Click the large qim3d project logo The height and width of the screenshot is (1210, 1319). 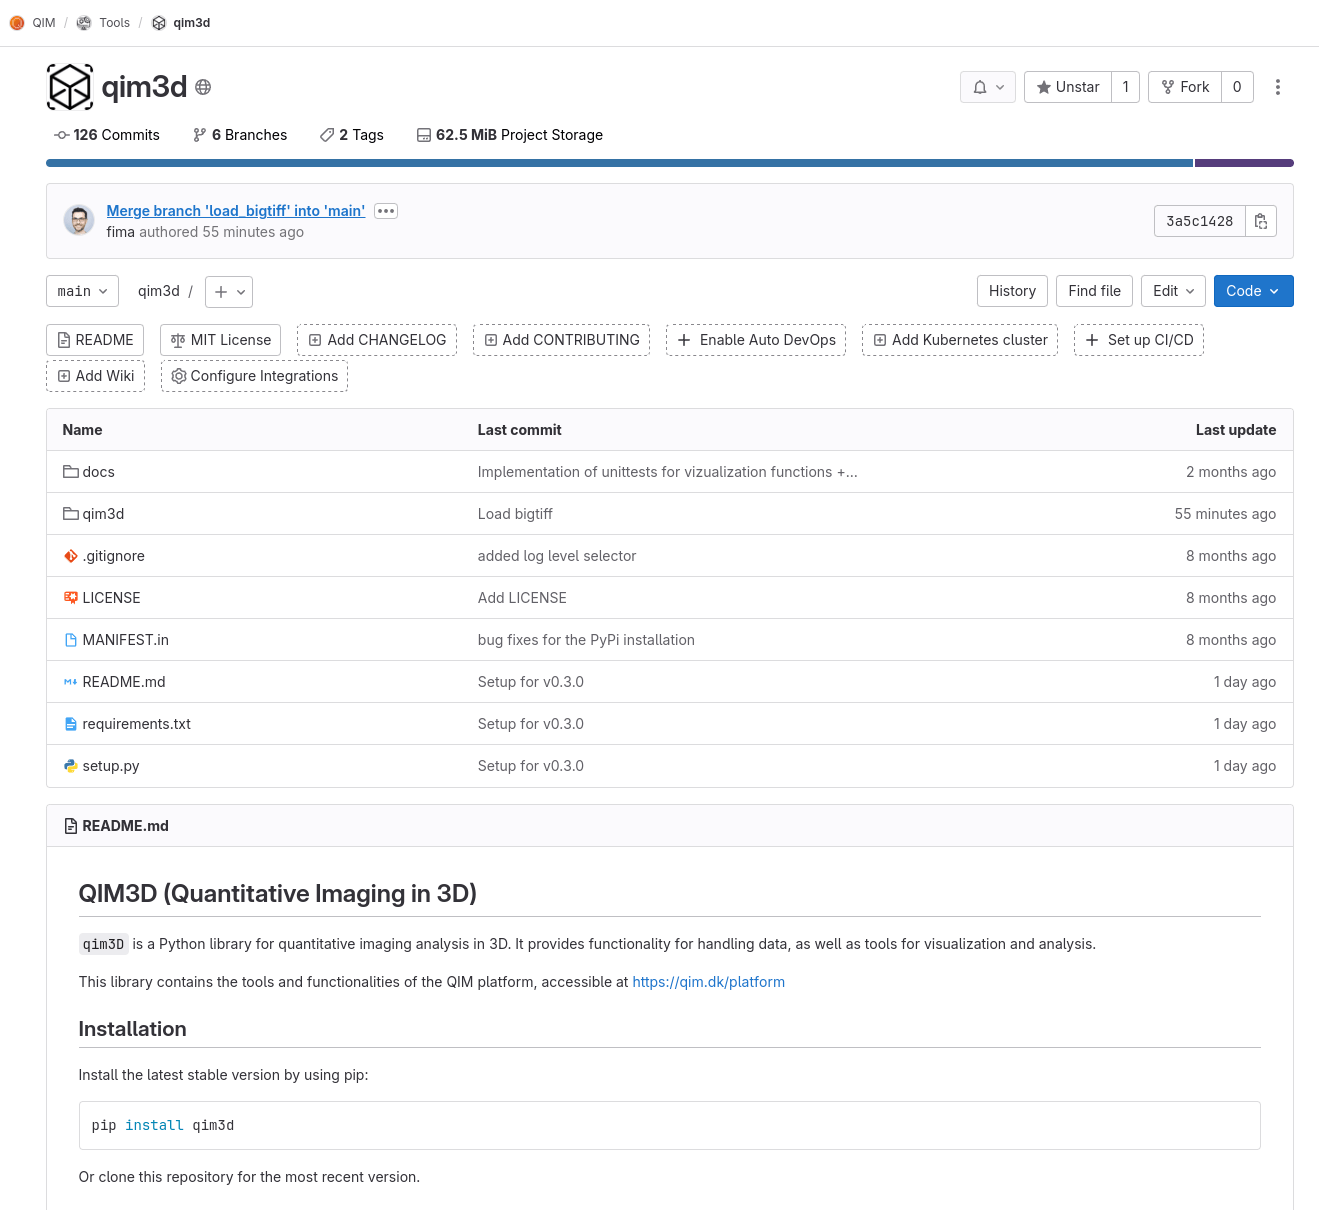(70, 87)
